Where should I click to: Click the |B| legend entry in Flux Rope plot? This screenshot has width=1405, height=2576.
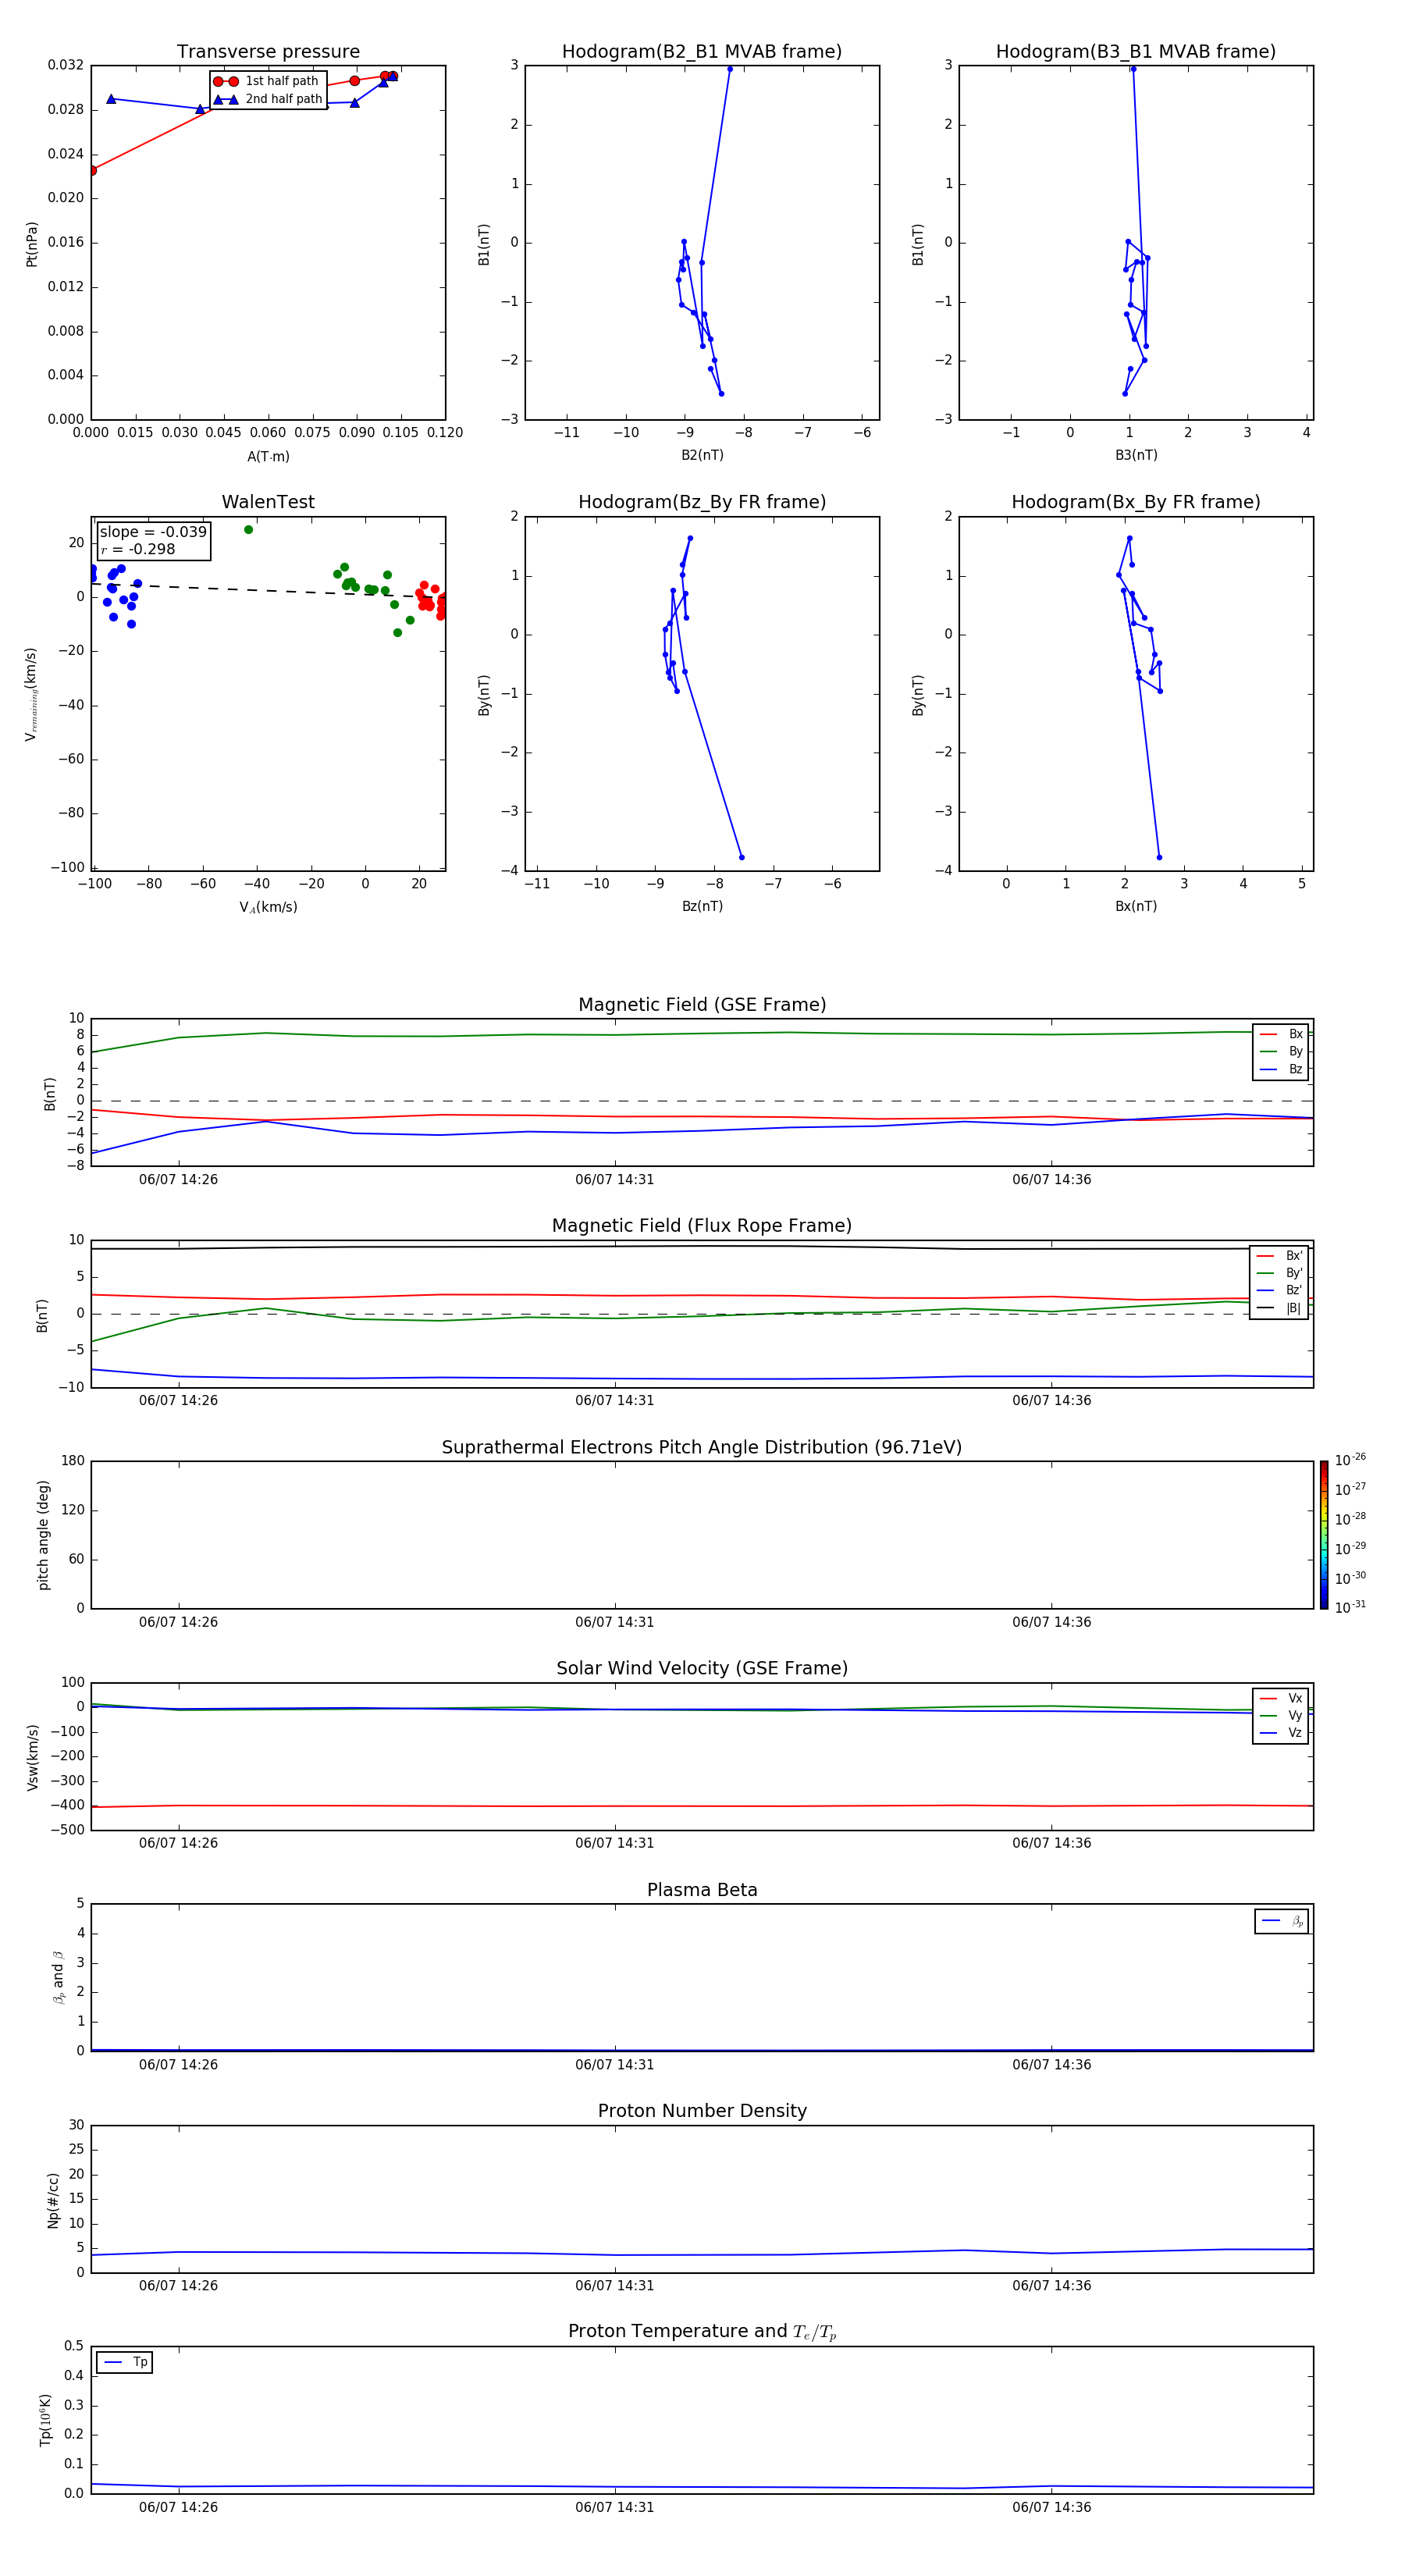1279,1308
